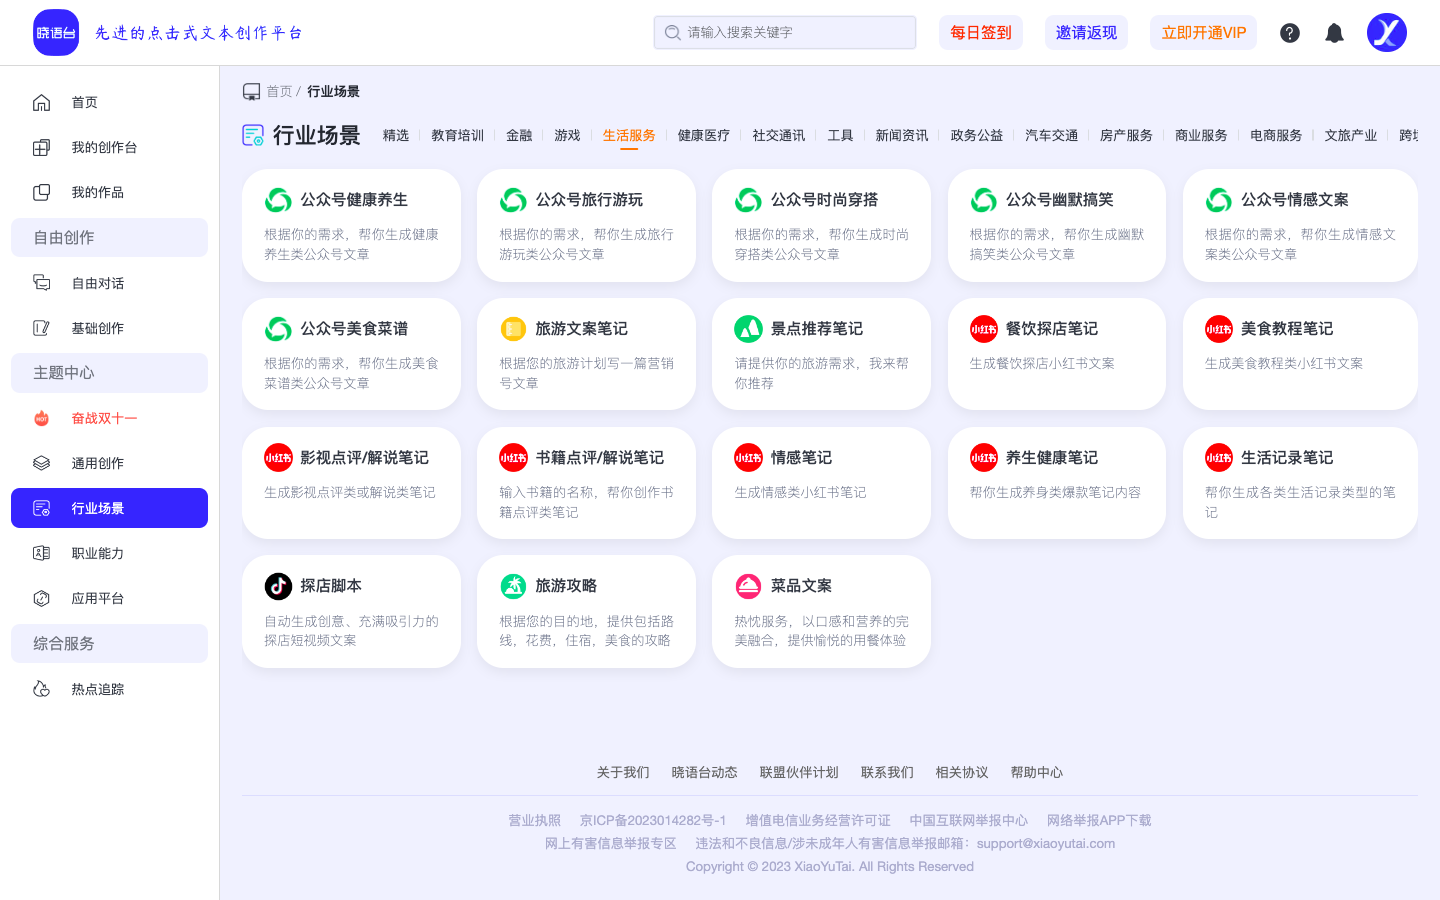
Task: Click the 晓语台 logo
Action: [56, 32]
